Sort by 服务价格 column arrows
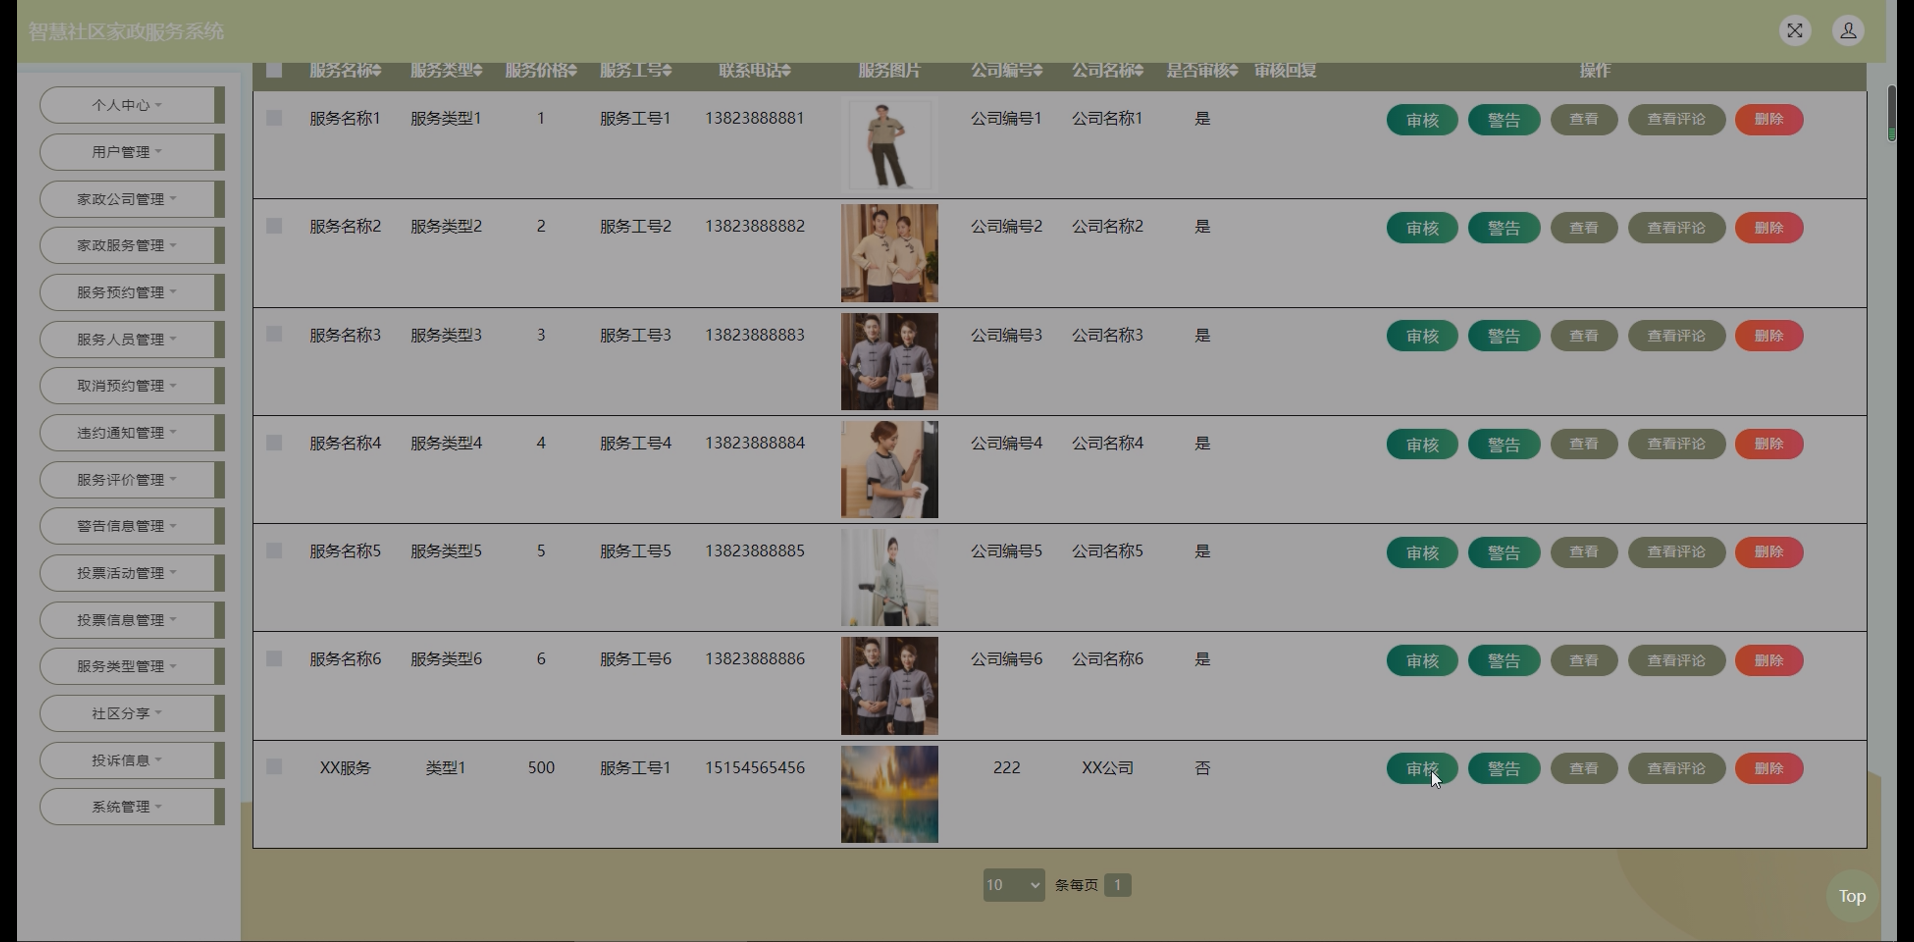Viewport: 1914px width, 942px height. click(572, 70)
